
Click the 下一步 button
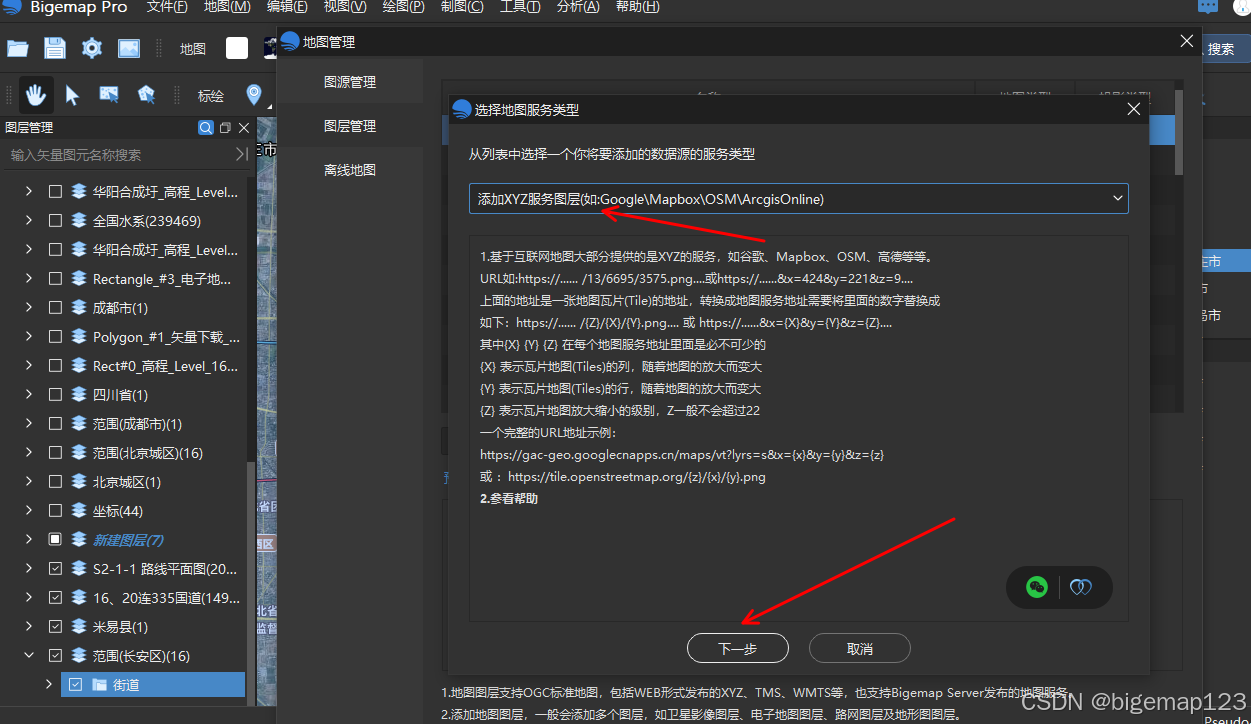pos(738,649)
